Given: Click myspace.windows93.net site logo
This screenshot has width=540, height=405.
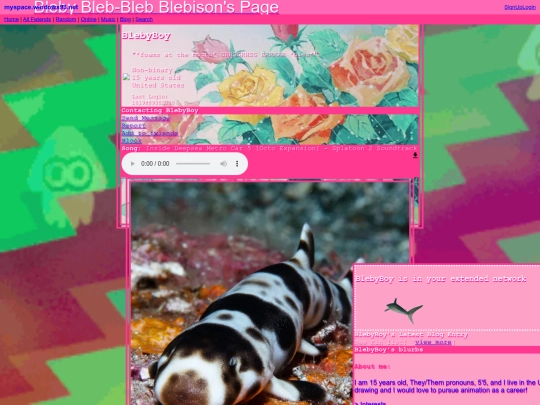Looking at the screenshot, I should click(x=41, y=7).
